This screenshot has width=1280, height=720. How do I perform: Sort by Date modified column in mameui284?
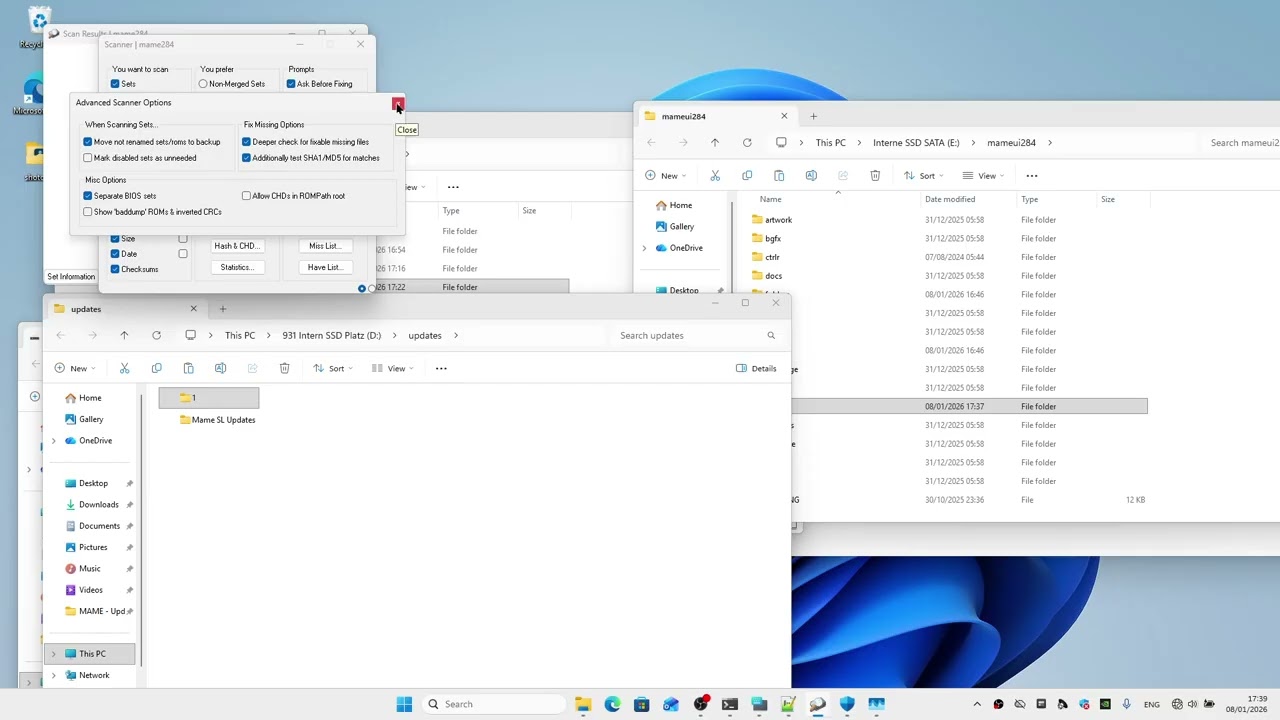tap(950, 199)
